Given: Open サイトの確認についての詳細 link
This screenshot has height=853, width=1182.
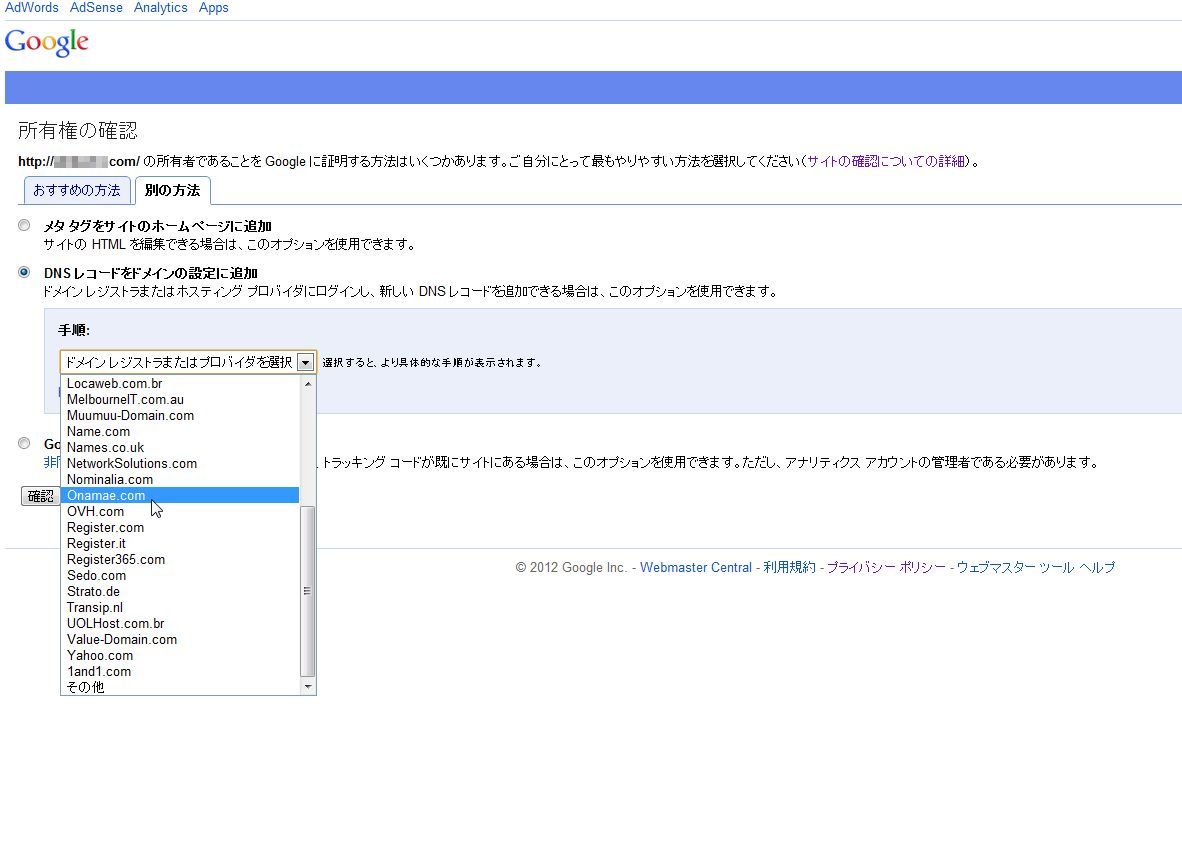Looking at the screenshot, I should (x=886, y=161).
